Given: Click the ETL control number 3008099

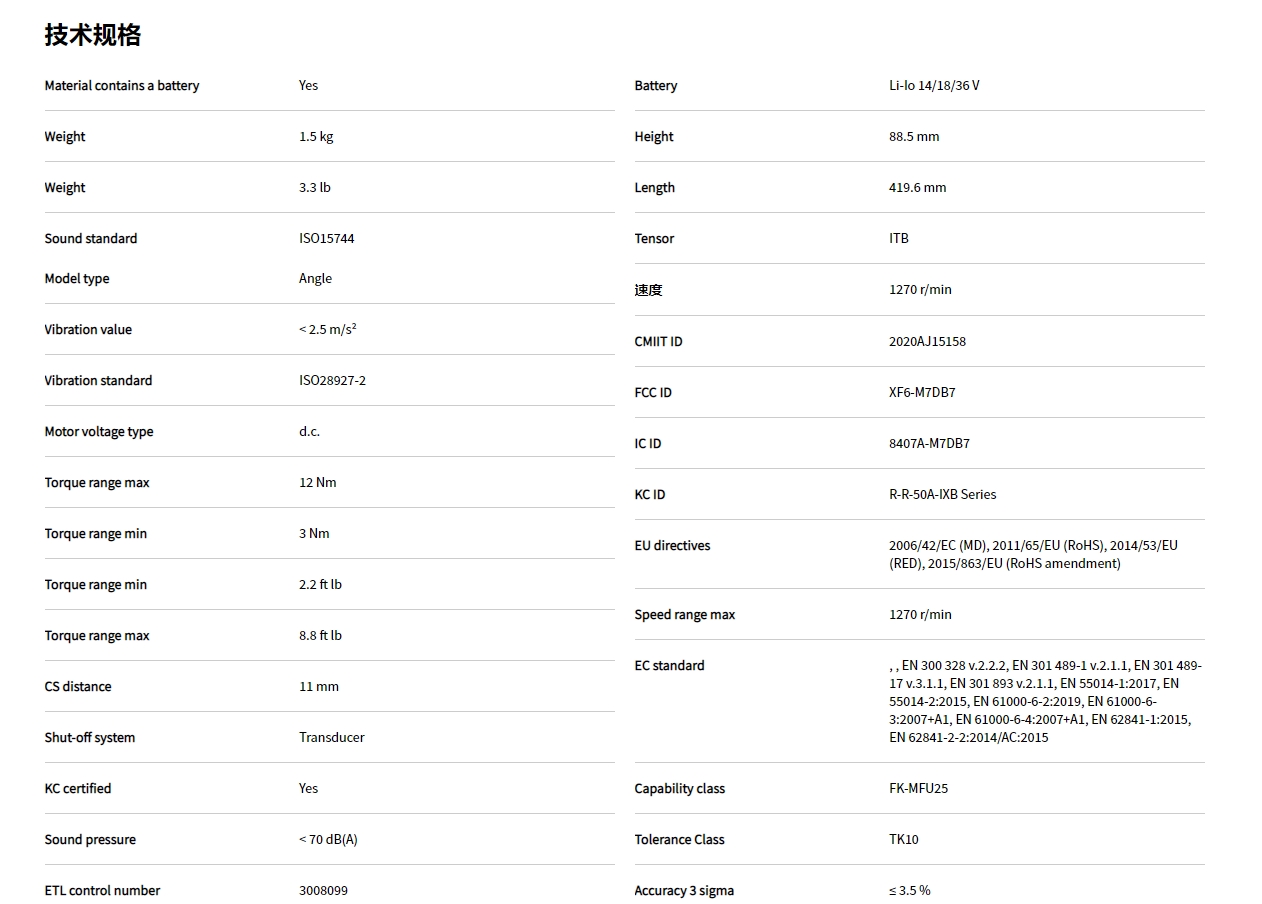Looking at the screenshot, I should click(x=323, y=891).
